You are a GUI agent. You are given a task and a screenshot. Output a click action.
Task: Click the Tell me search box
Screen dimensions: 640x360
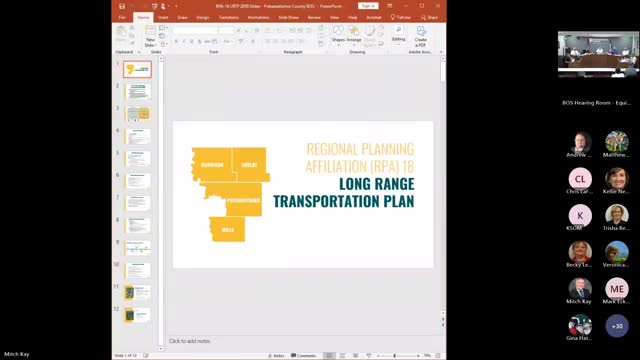pos(400,18)
